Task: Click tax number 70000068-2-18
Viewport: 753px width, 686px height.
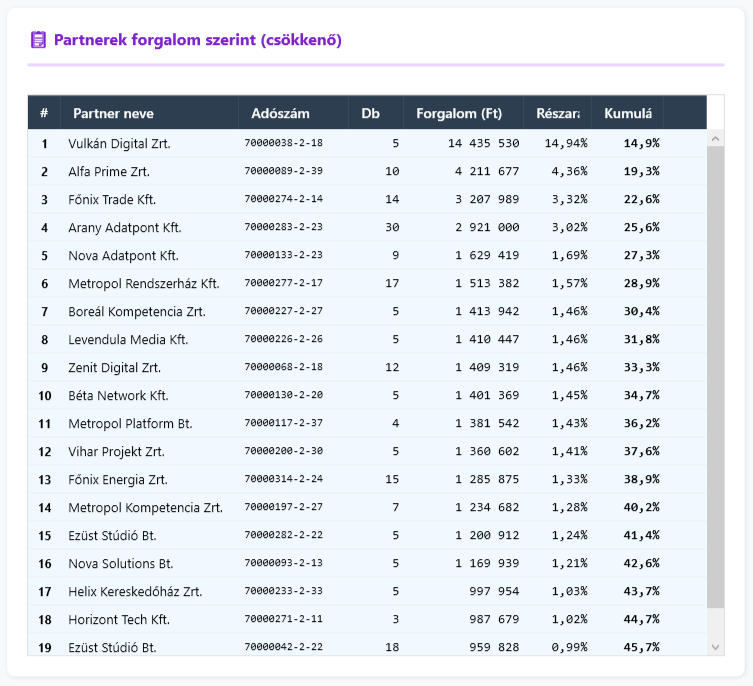Action: tap(283, 368)
